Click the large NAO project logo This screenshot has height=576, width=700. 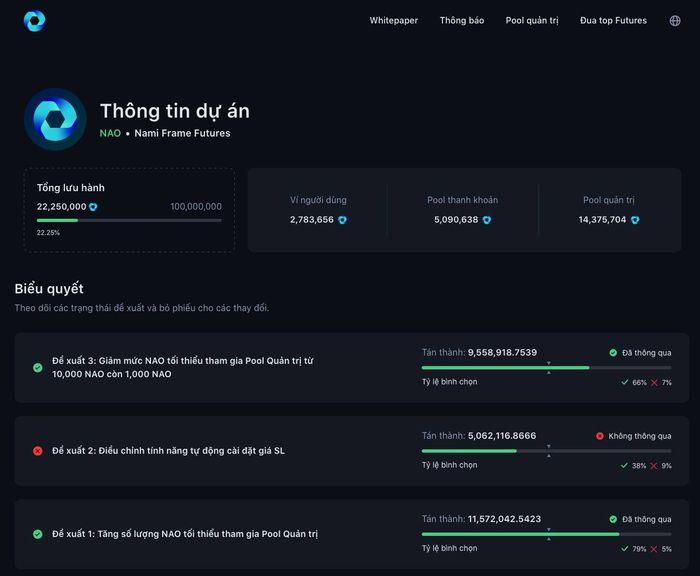(x=55, y=119)
